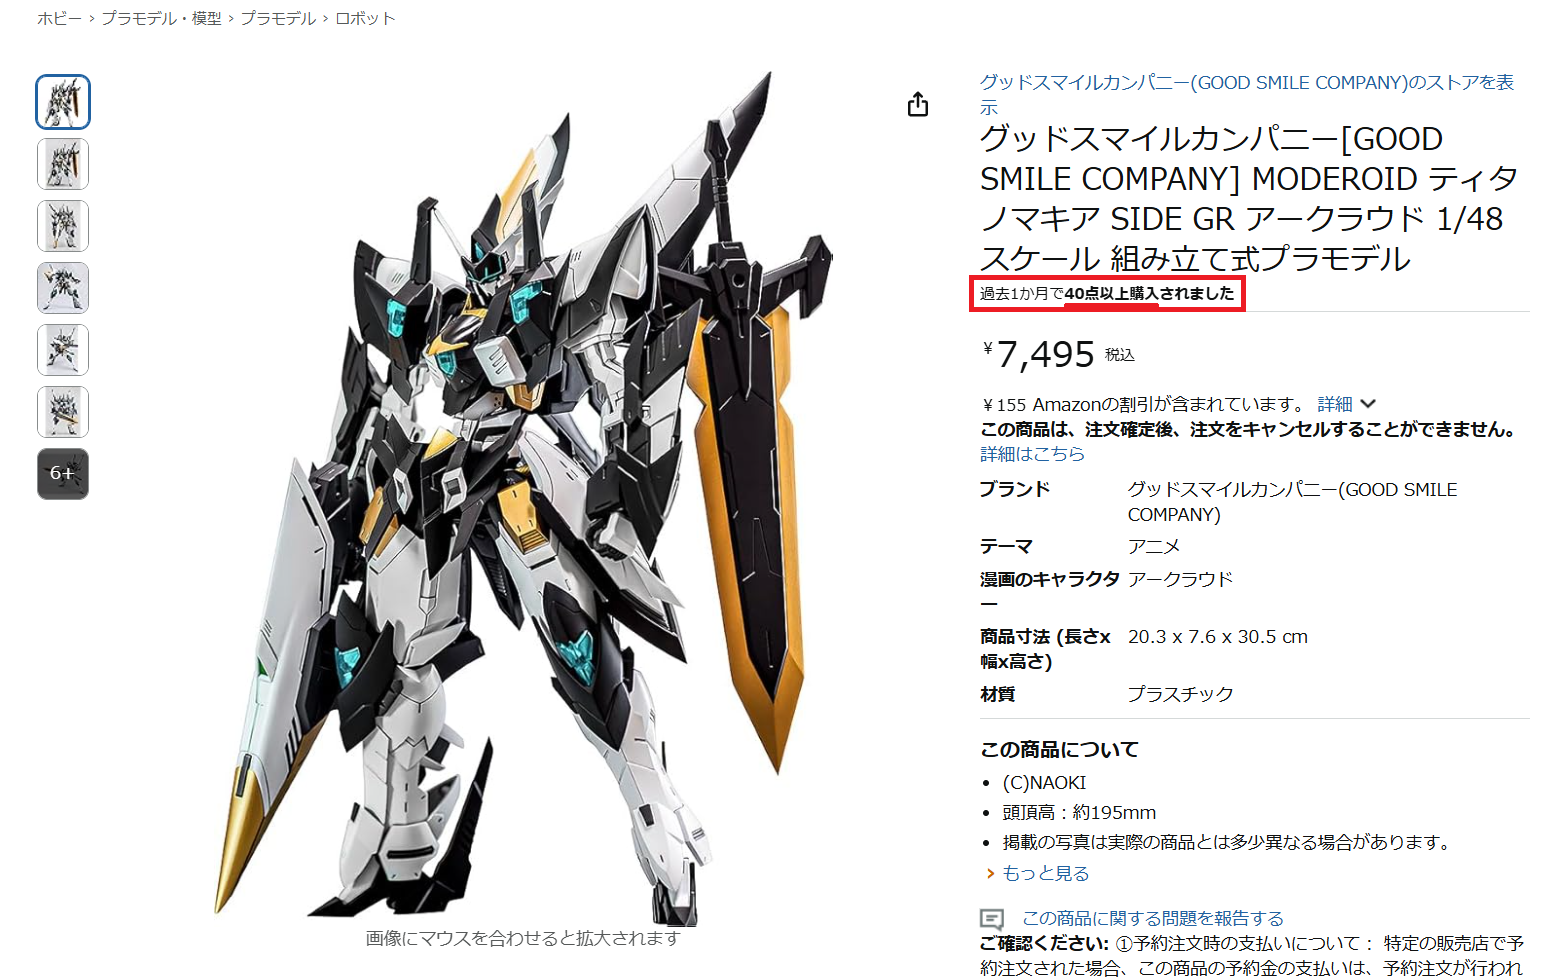Select the second product thumbnail
Viewport: 1557px width, 978px height.
[x=63, y=164]
